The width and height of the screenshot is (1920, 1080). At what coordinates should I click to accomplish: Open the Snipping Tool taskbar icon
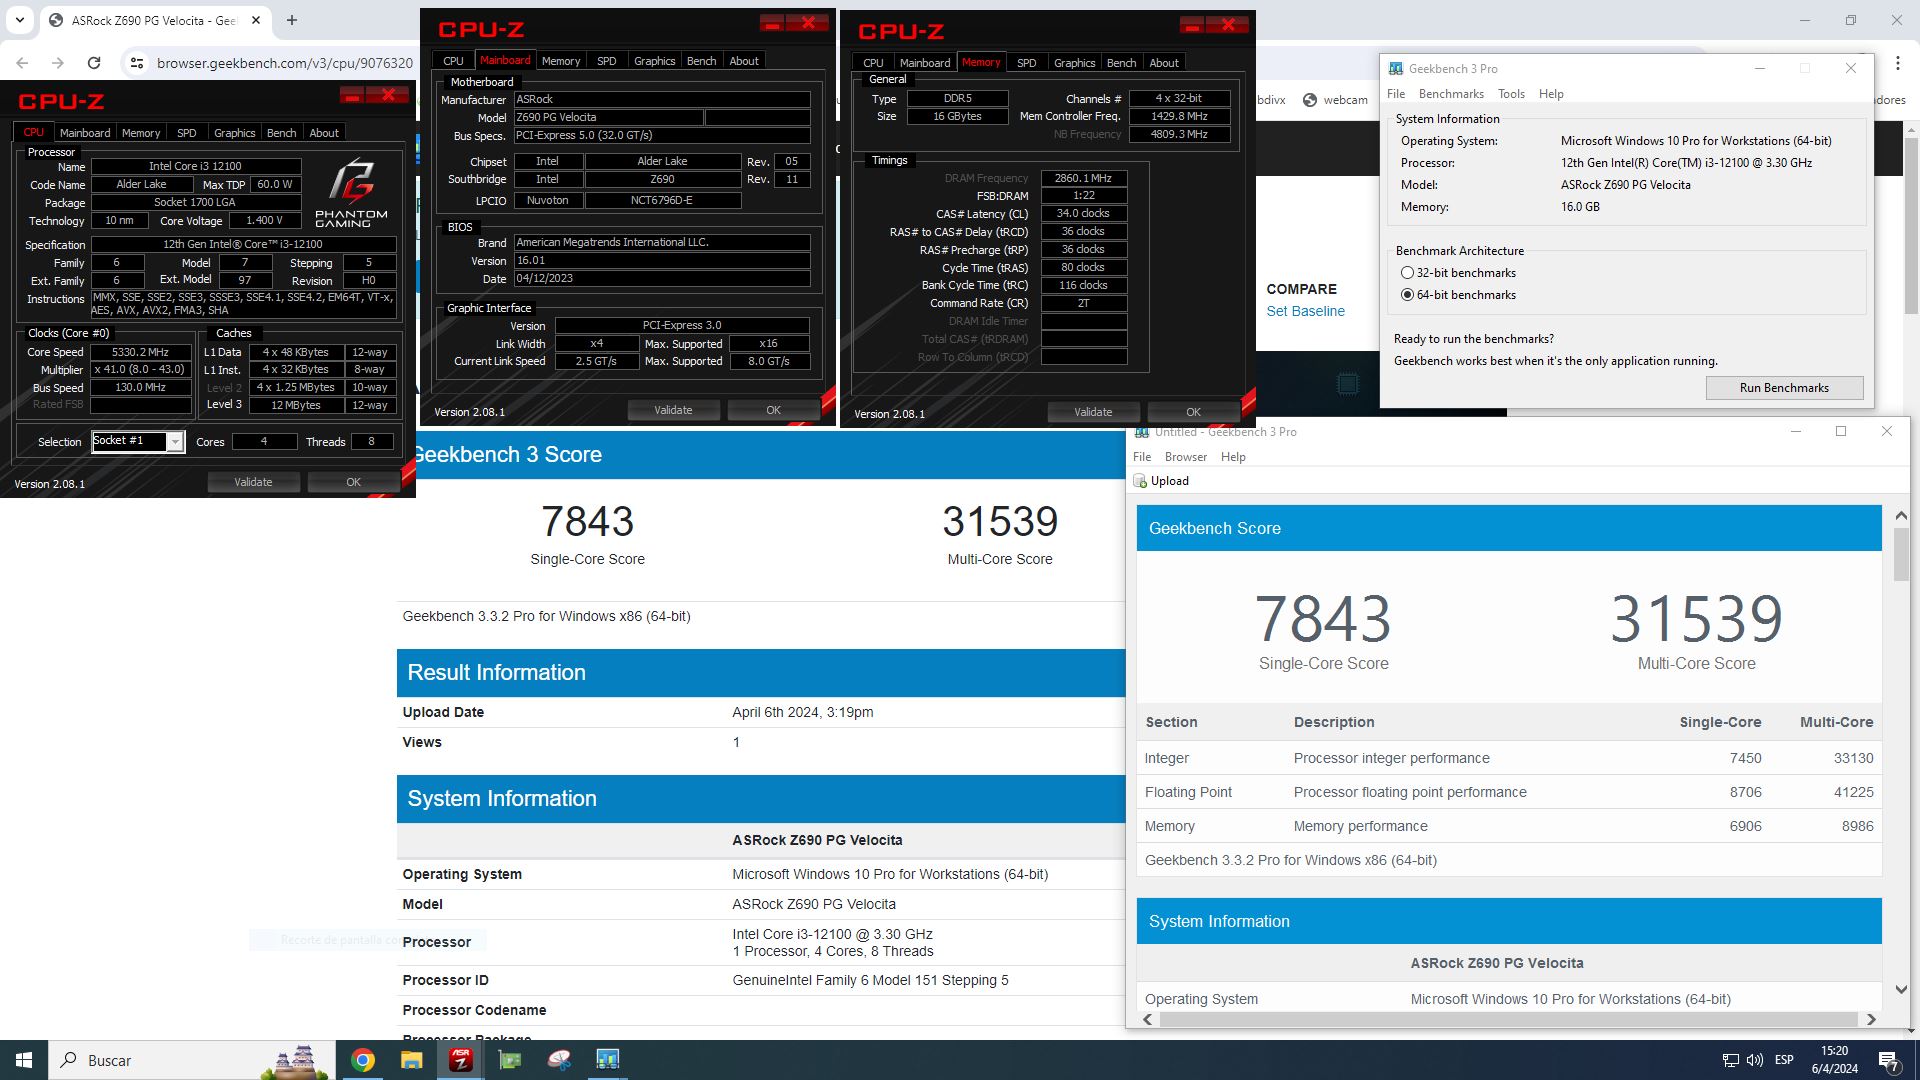(559, 1060)
